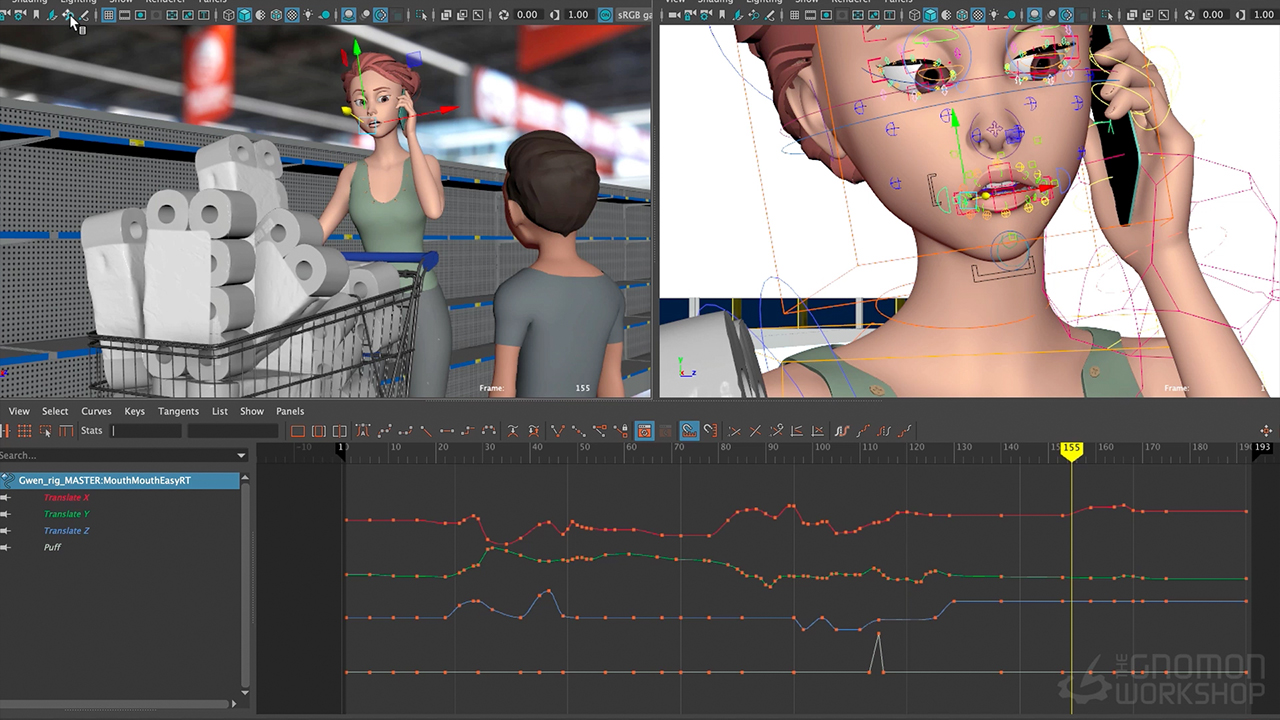Select the linear tangents icon
Viewport: 1280px width, 720px height.
426,431
